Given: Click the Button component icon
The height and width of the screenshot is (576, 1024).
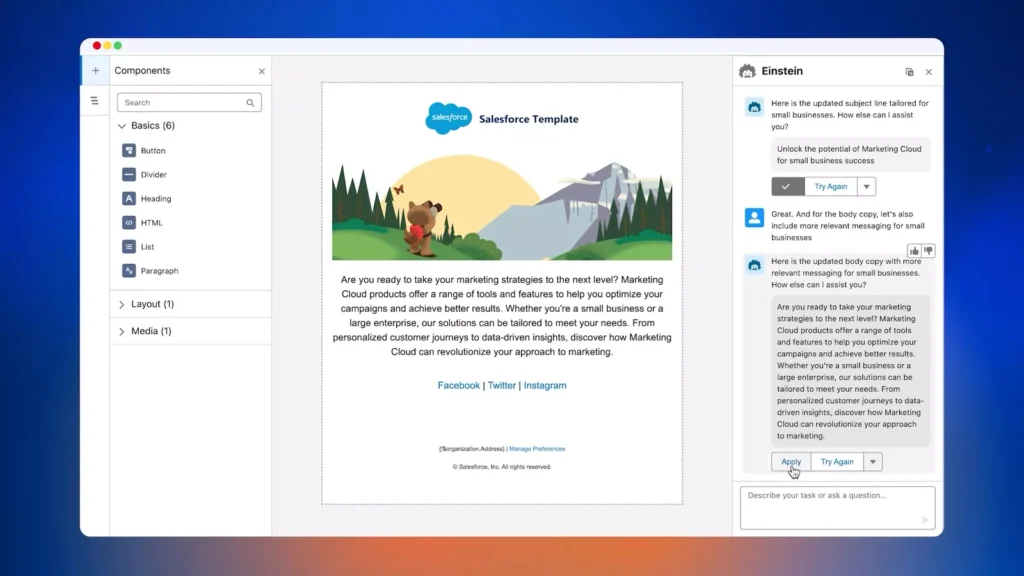Looking at the screenshot, I should point(129,151).
